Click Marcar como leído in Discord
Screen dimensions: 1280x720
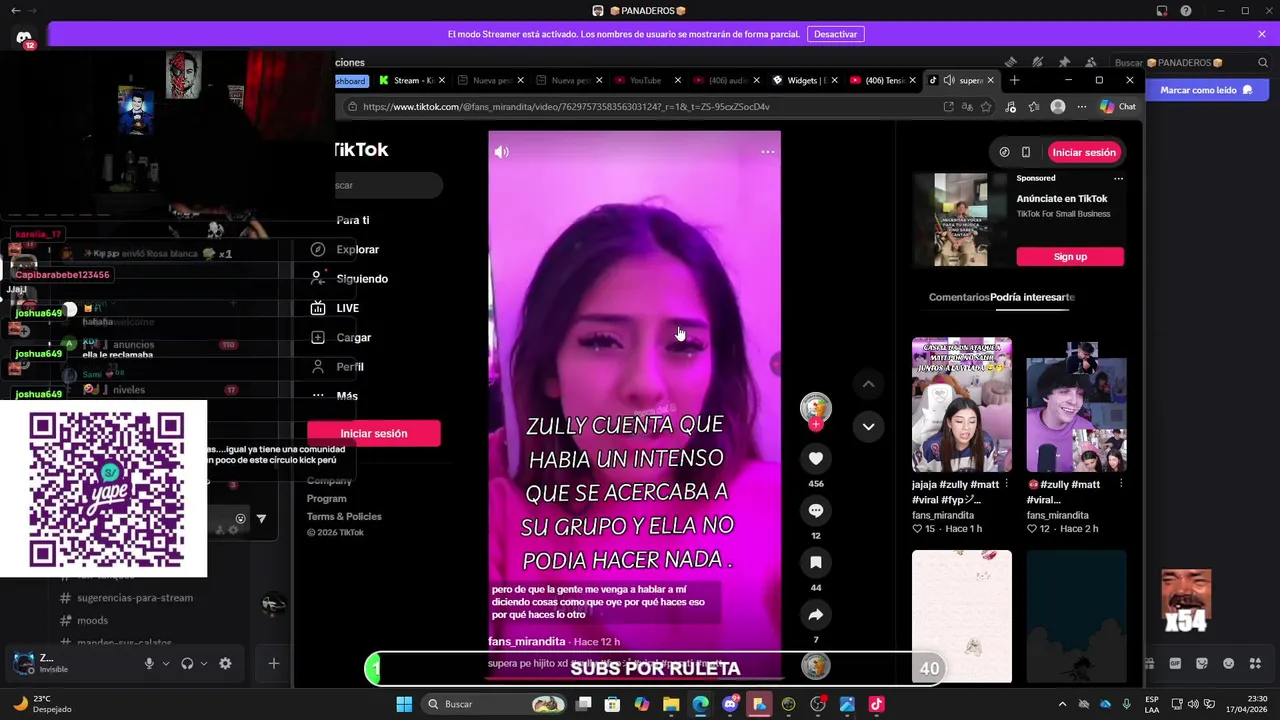pos(1206,90)
